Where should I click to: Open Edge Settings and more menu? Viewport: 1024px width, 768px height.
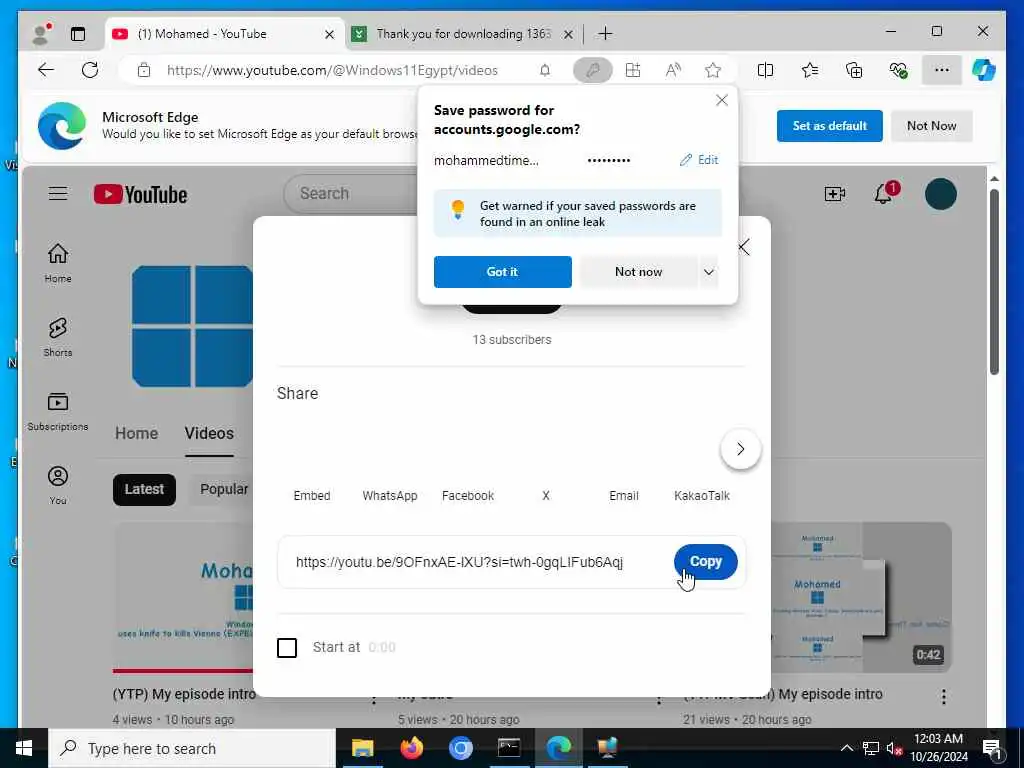942,70
